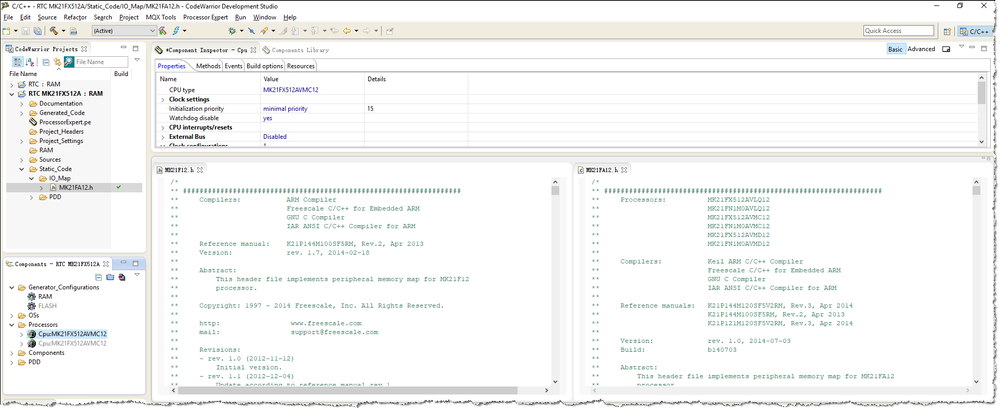
Task: Collapse Generator_Configurations in Components panel
Action: pos(12,287)
